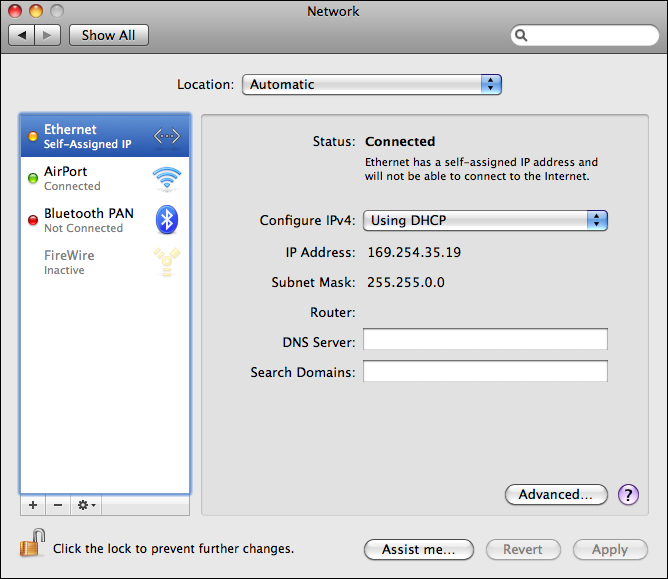Click the Assist me… button

pos(418,549)
